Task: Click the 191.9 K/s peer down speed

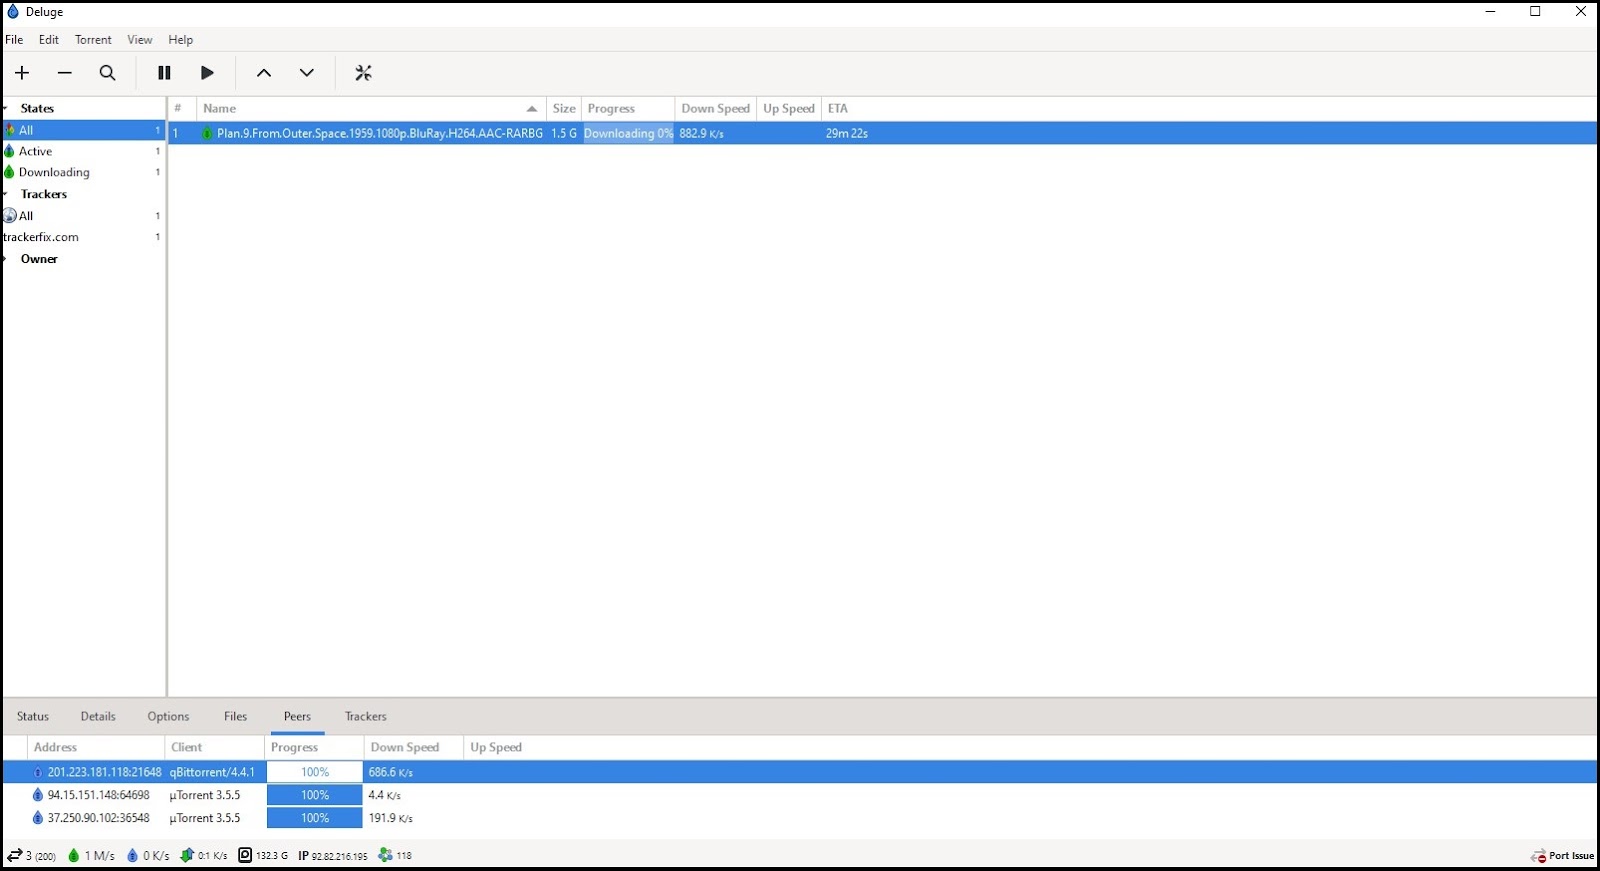Action: (391, 819)
